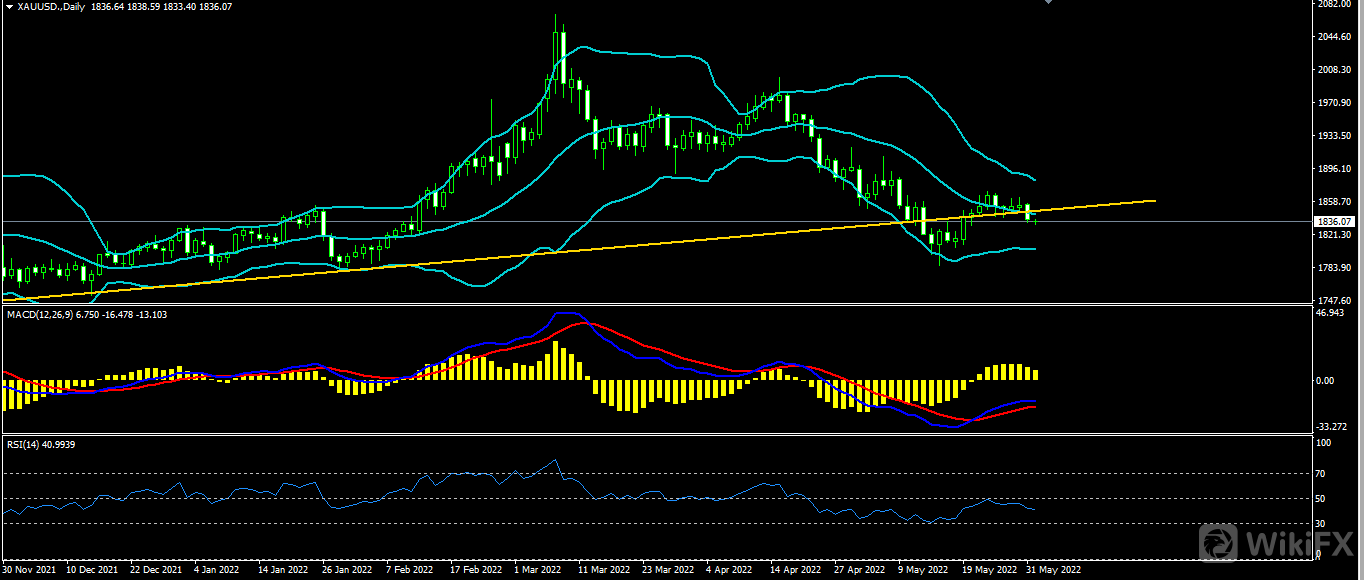Open the XAUUSD chart dropdown triangle
The height and width of the screenshot is (580, 1364).
pos(9,6)
